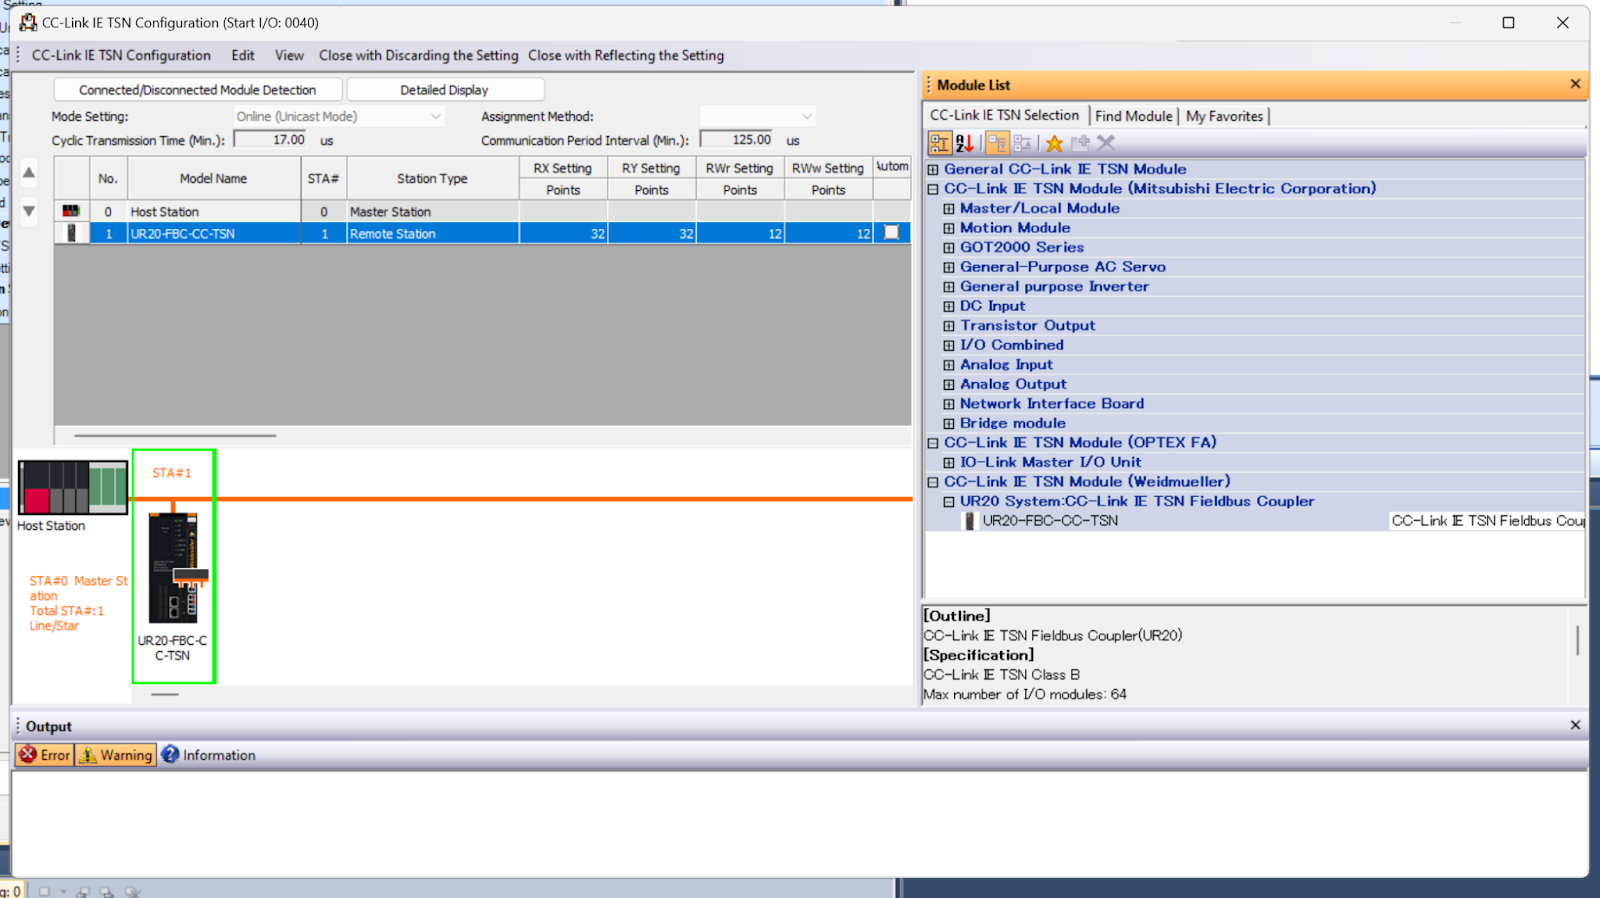Expand the I/O Combined node
This screenshot has width=1600, height=898.
pos(949,345)
